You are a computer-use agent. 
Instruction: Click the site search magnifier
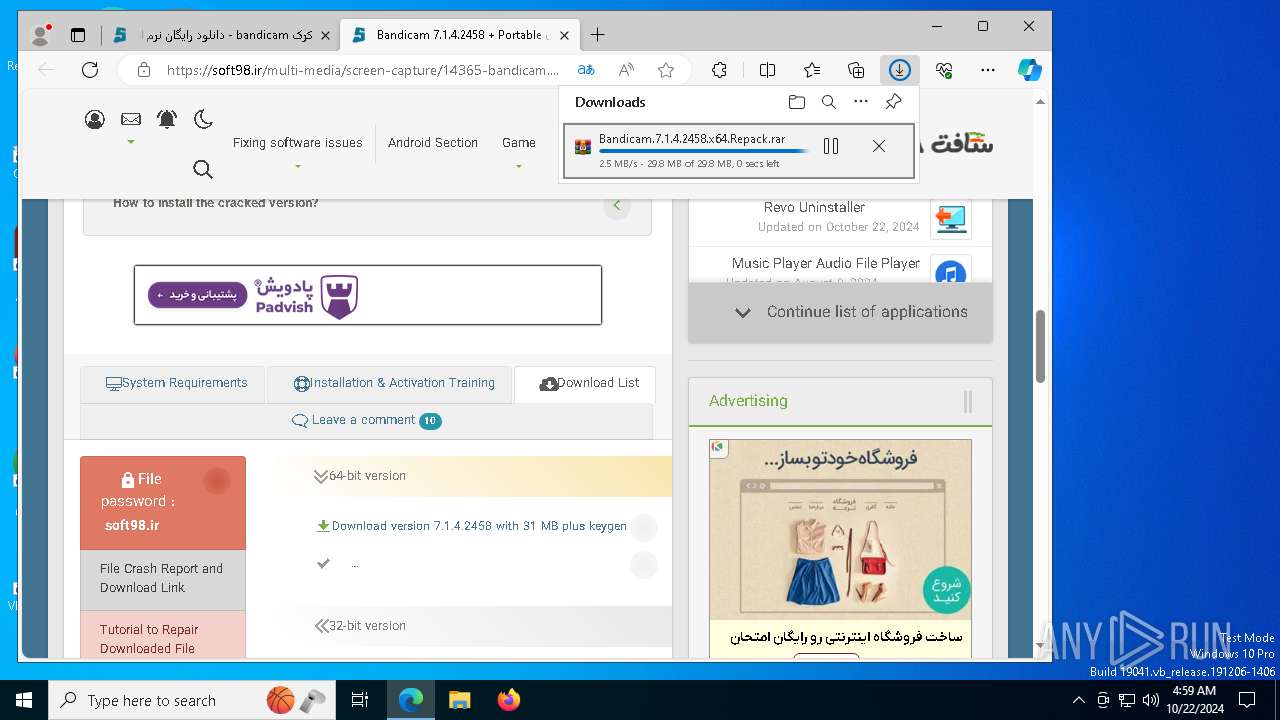tap(202, 169)
